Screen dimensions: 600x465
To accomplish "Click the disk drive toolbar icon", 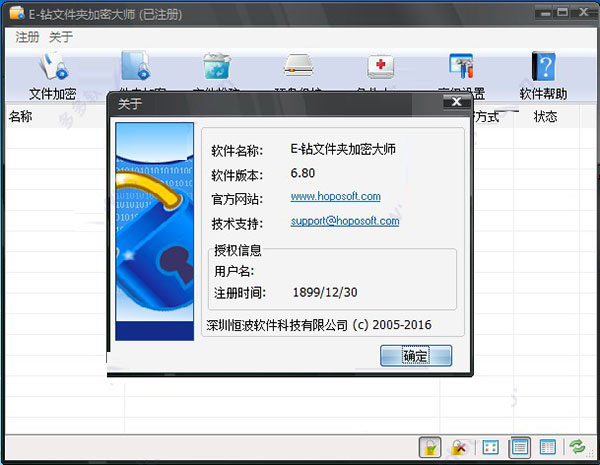I will tap(299, 66).
